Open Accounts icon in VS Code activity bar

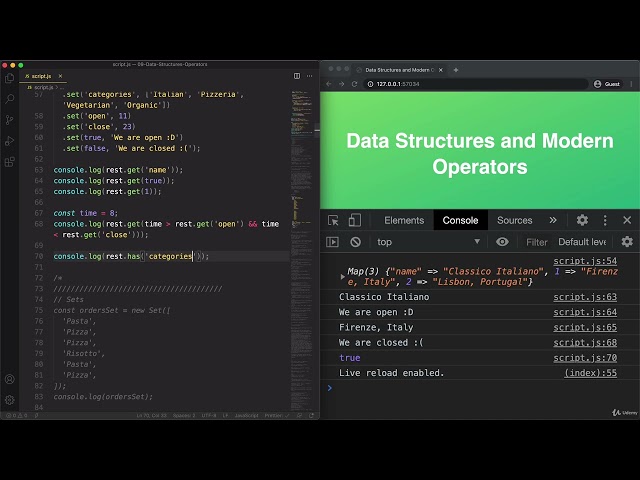coord(9,379)
